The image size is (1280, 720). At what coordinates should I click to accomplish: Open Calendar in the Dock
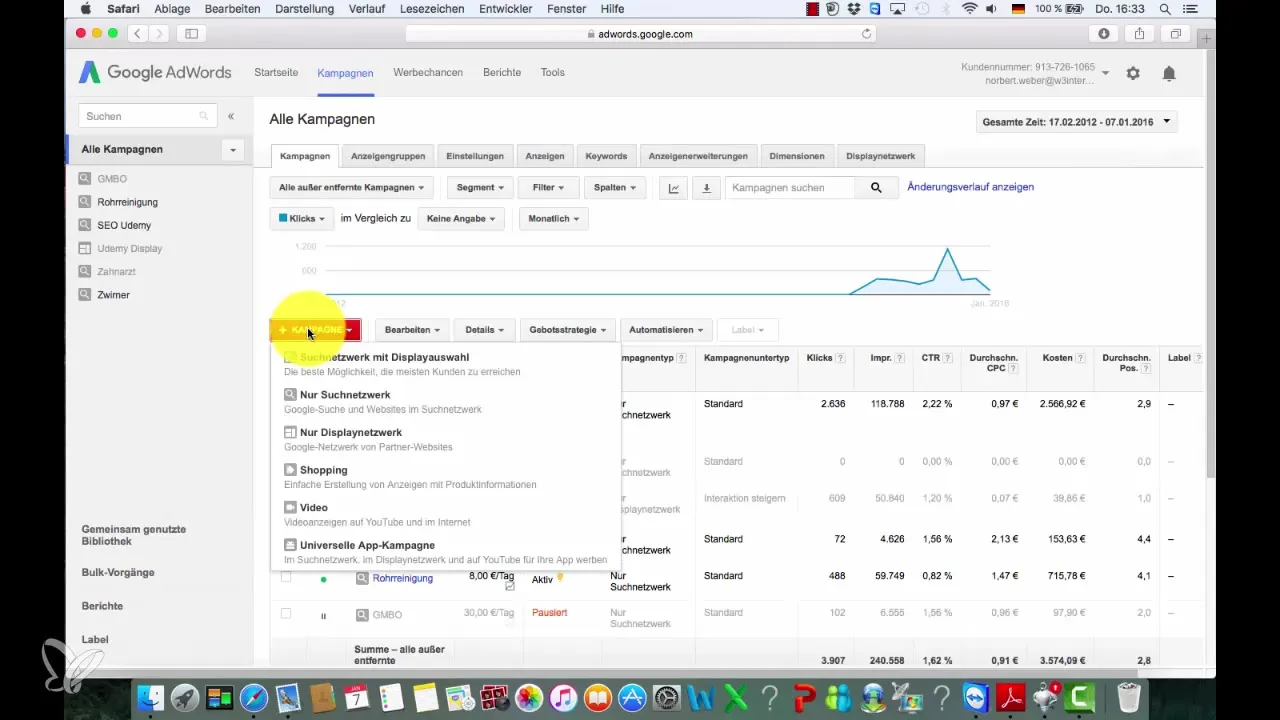(357, 697)
